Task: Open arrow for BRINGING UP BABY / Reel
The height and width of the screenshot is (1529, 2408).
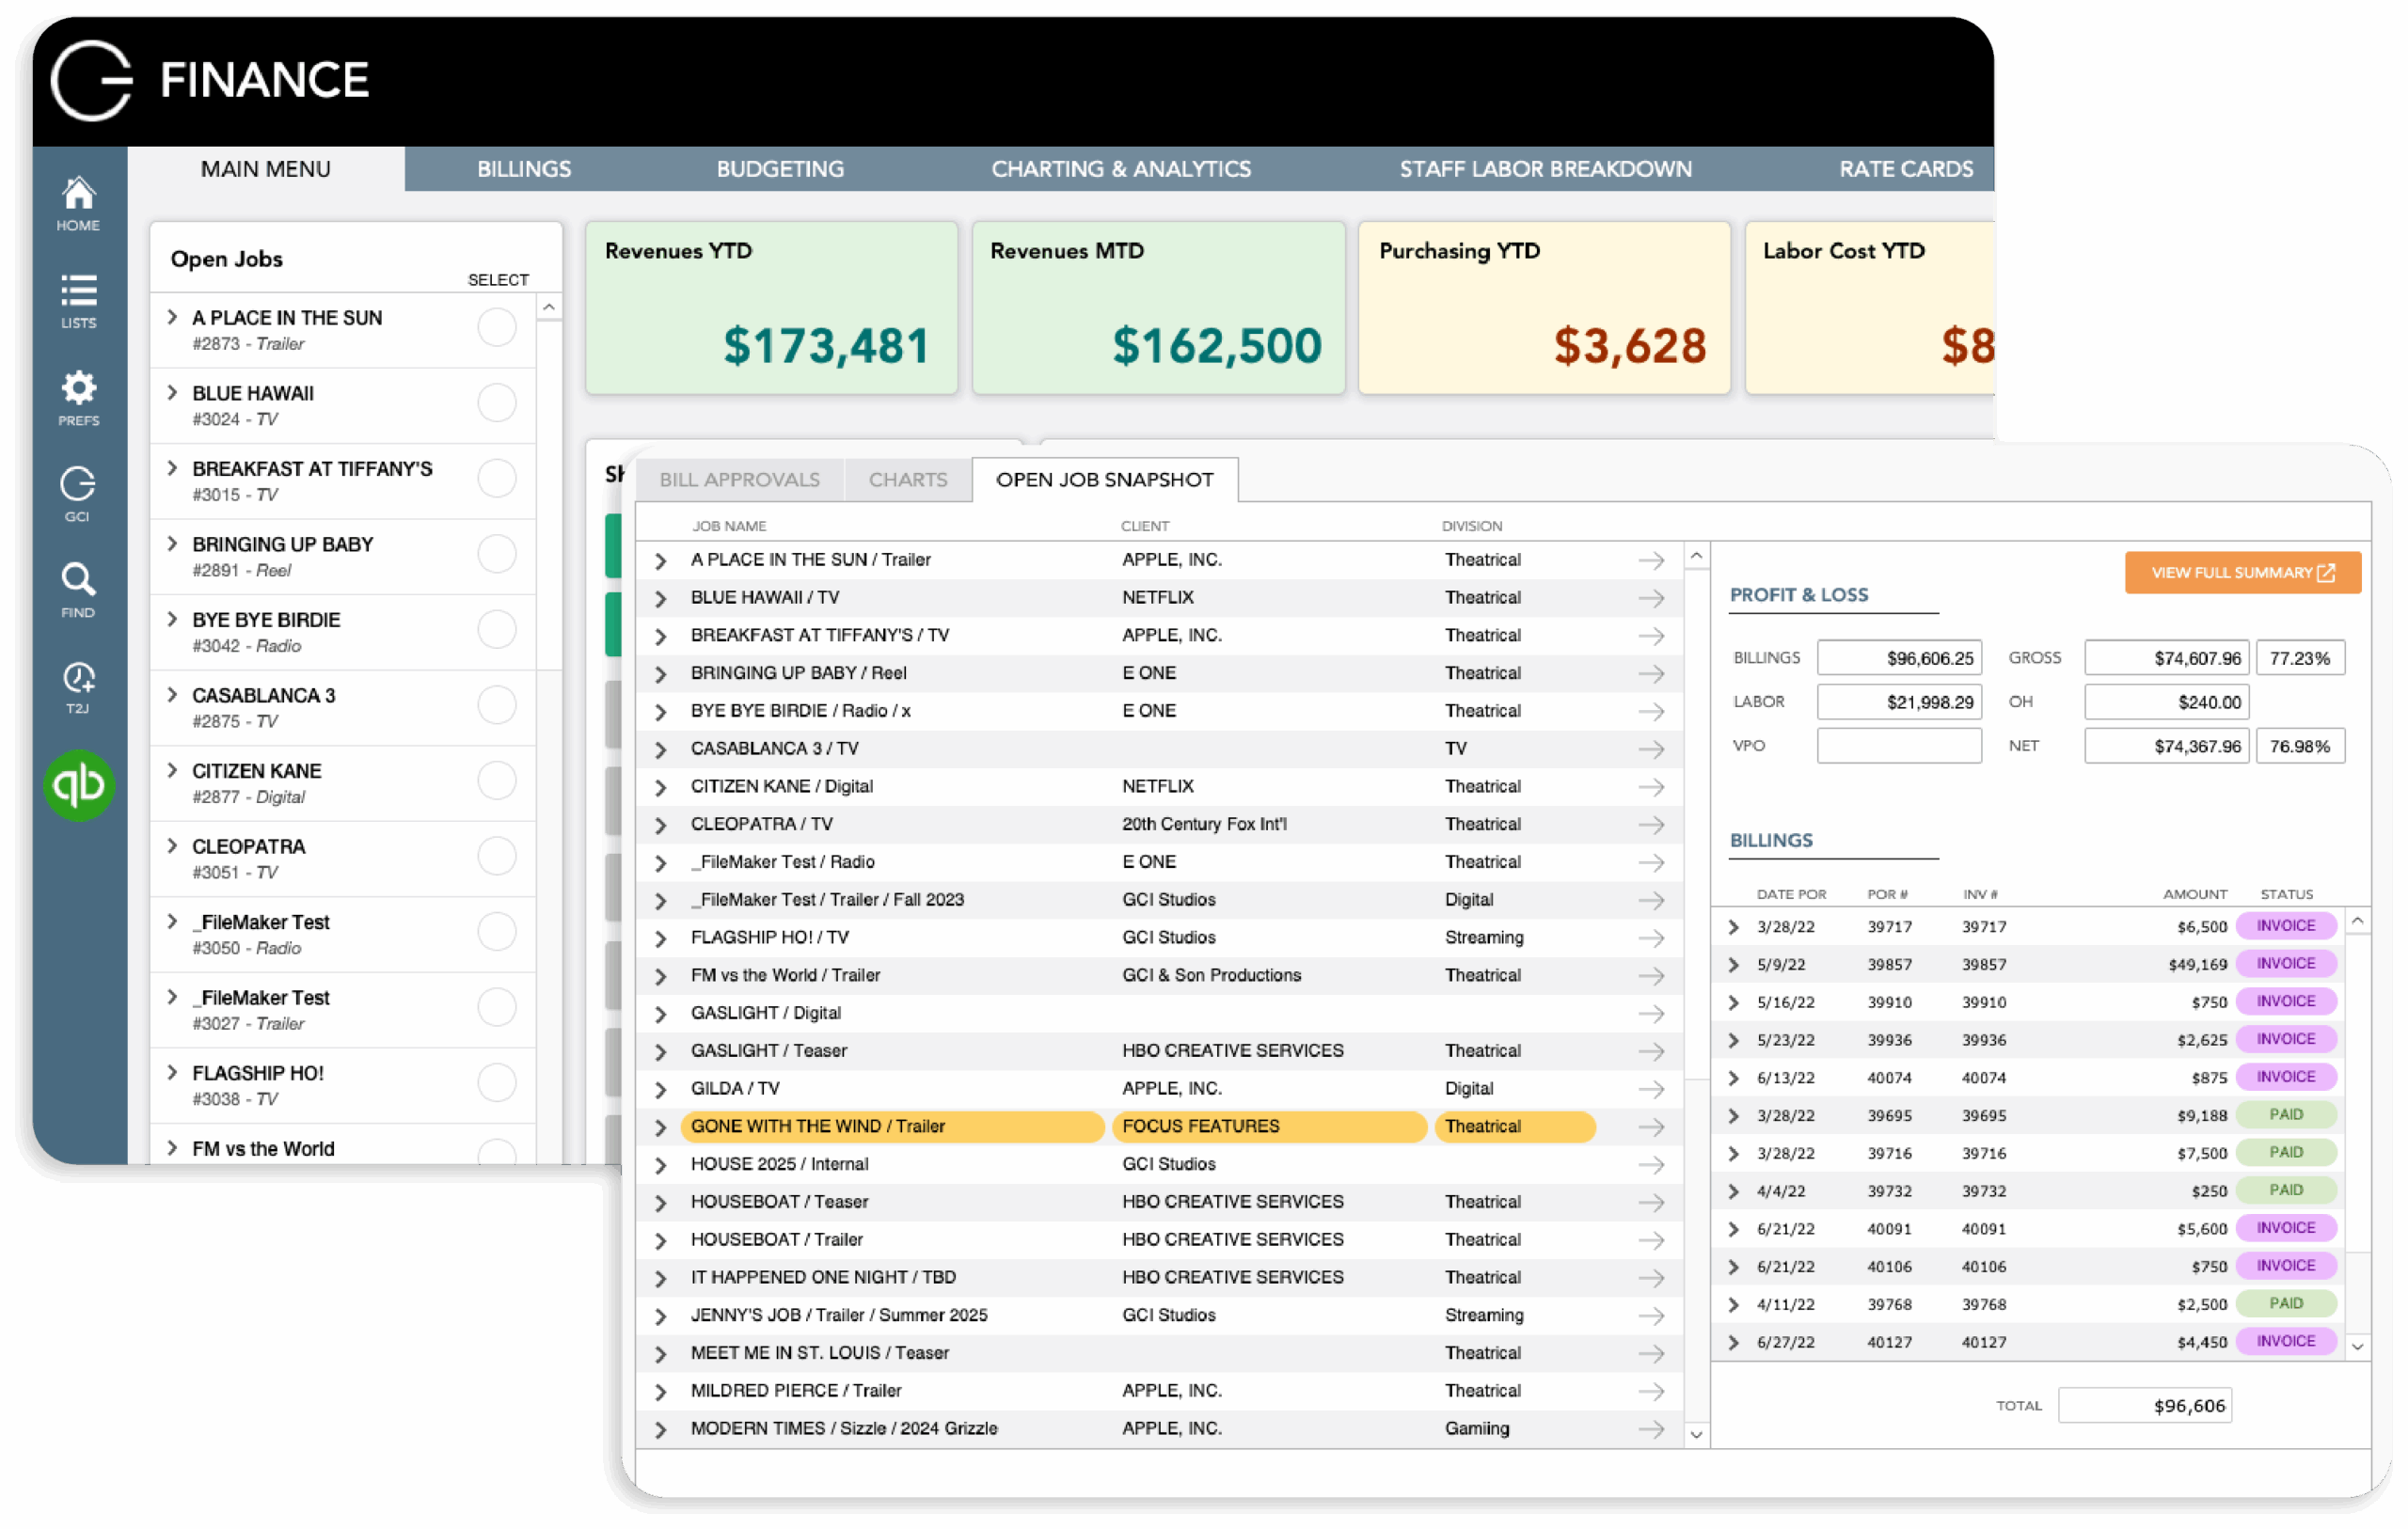Action: (x=1651, y=674)
